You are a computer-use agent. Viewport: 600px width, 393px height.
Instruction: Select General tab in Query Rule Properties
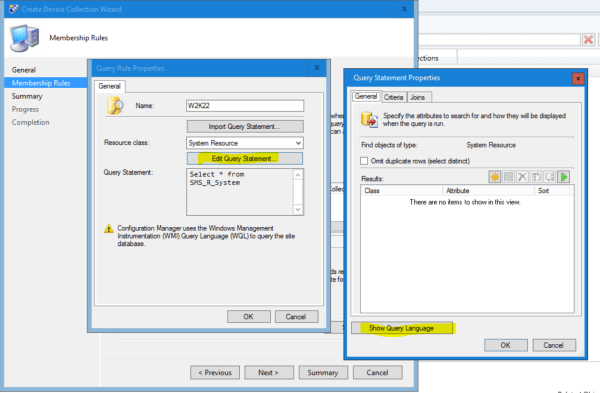tap(109, 86)
